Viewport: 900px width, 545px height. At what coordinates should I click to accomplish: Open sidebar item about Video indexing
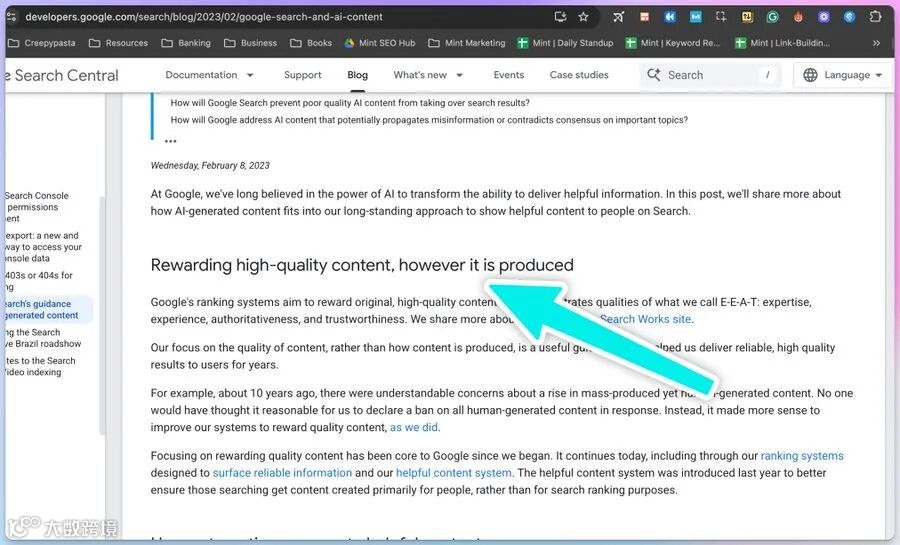click(x=40, y=366)
